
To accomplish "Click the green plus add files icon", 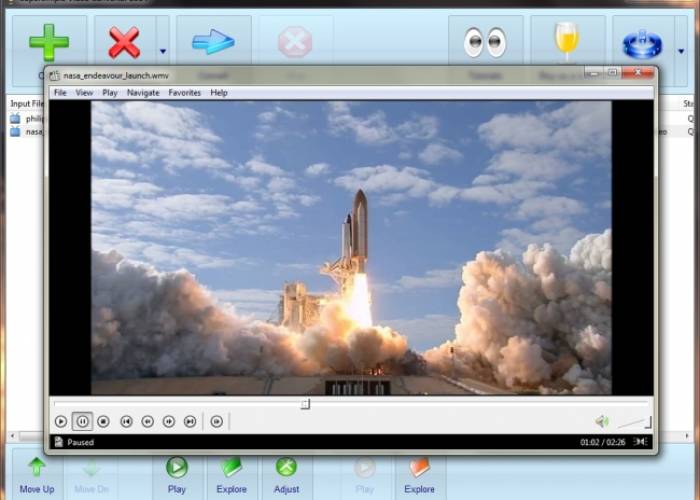I will [x=49, y=42].
